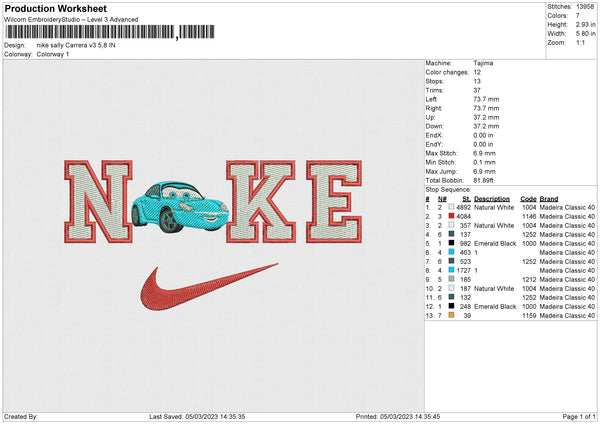The image size is (600, 424).
Task: Click the Color changes value 12
Action: 477,72
